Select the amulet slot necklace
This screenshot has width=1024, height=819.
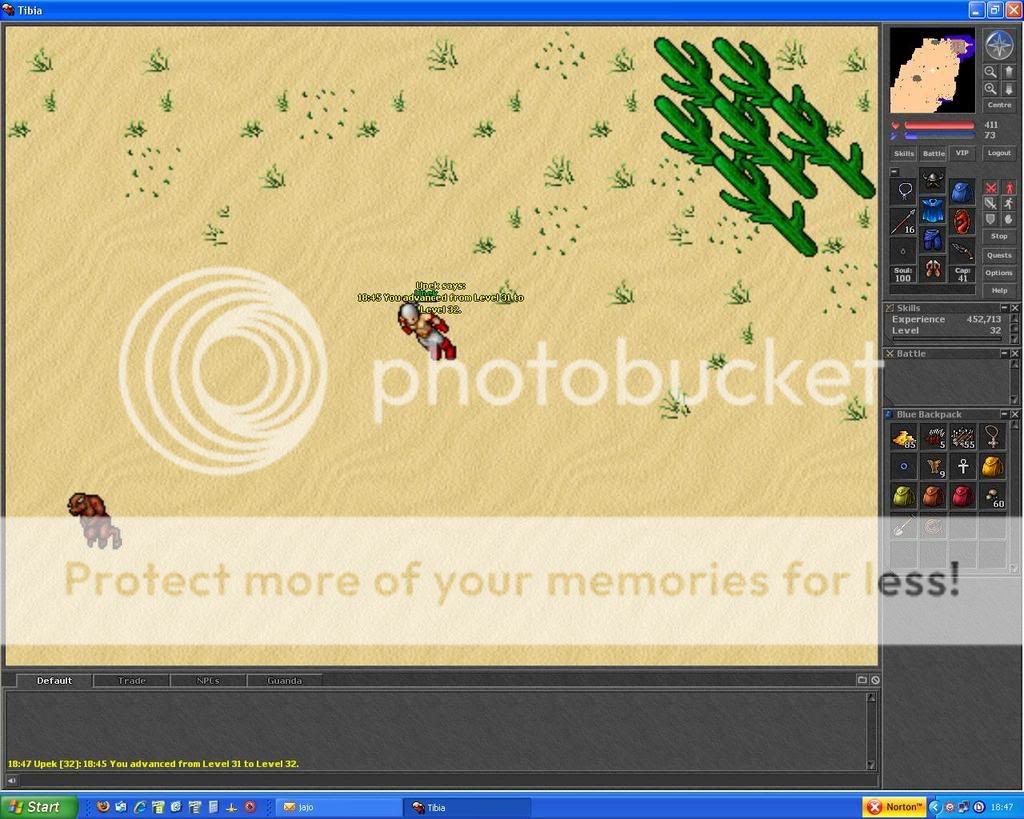[904, 191]
